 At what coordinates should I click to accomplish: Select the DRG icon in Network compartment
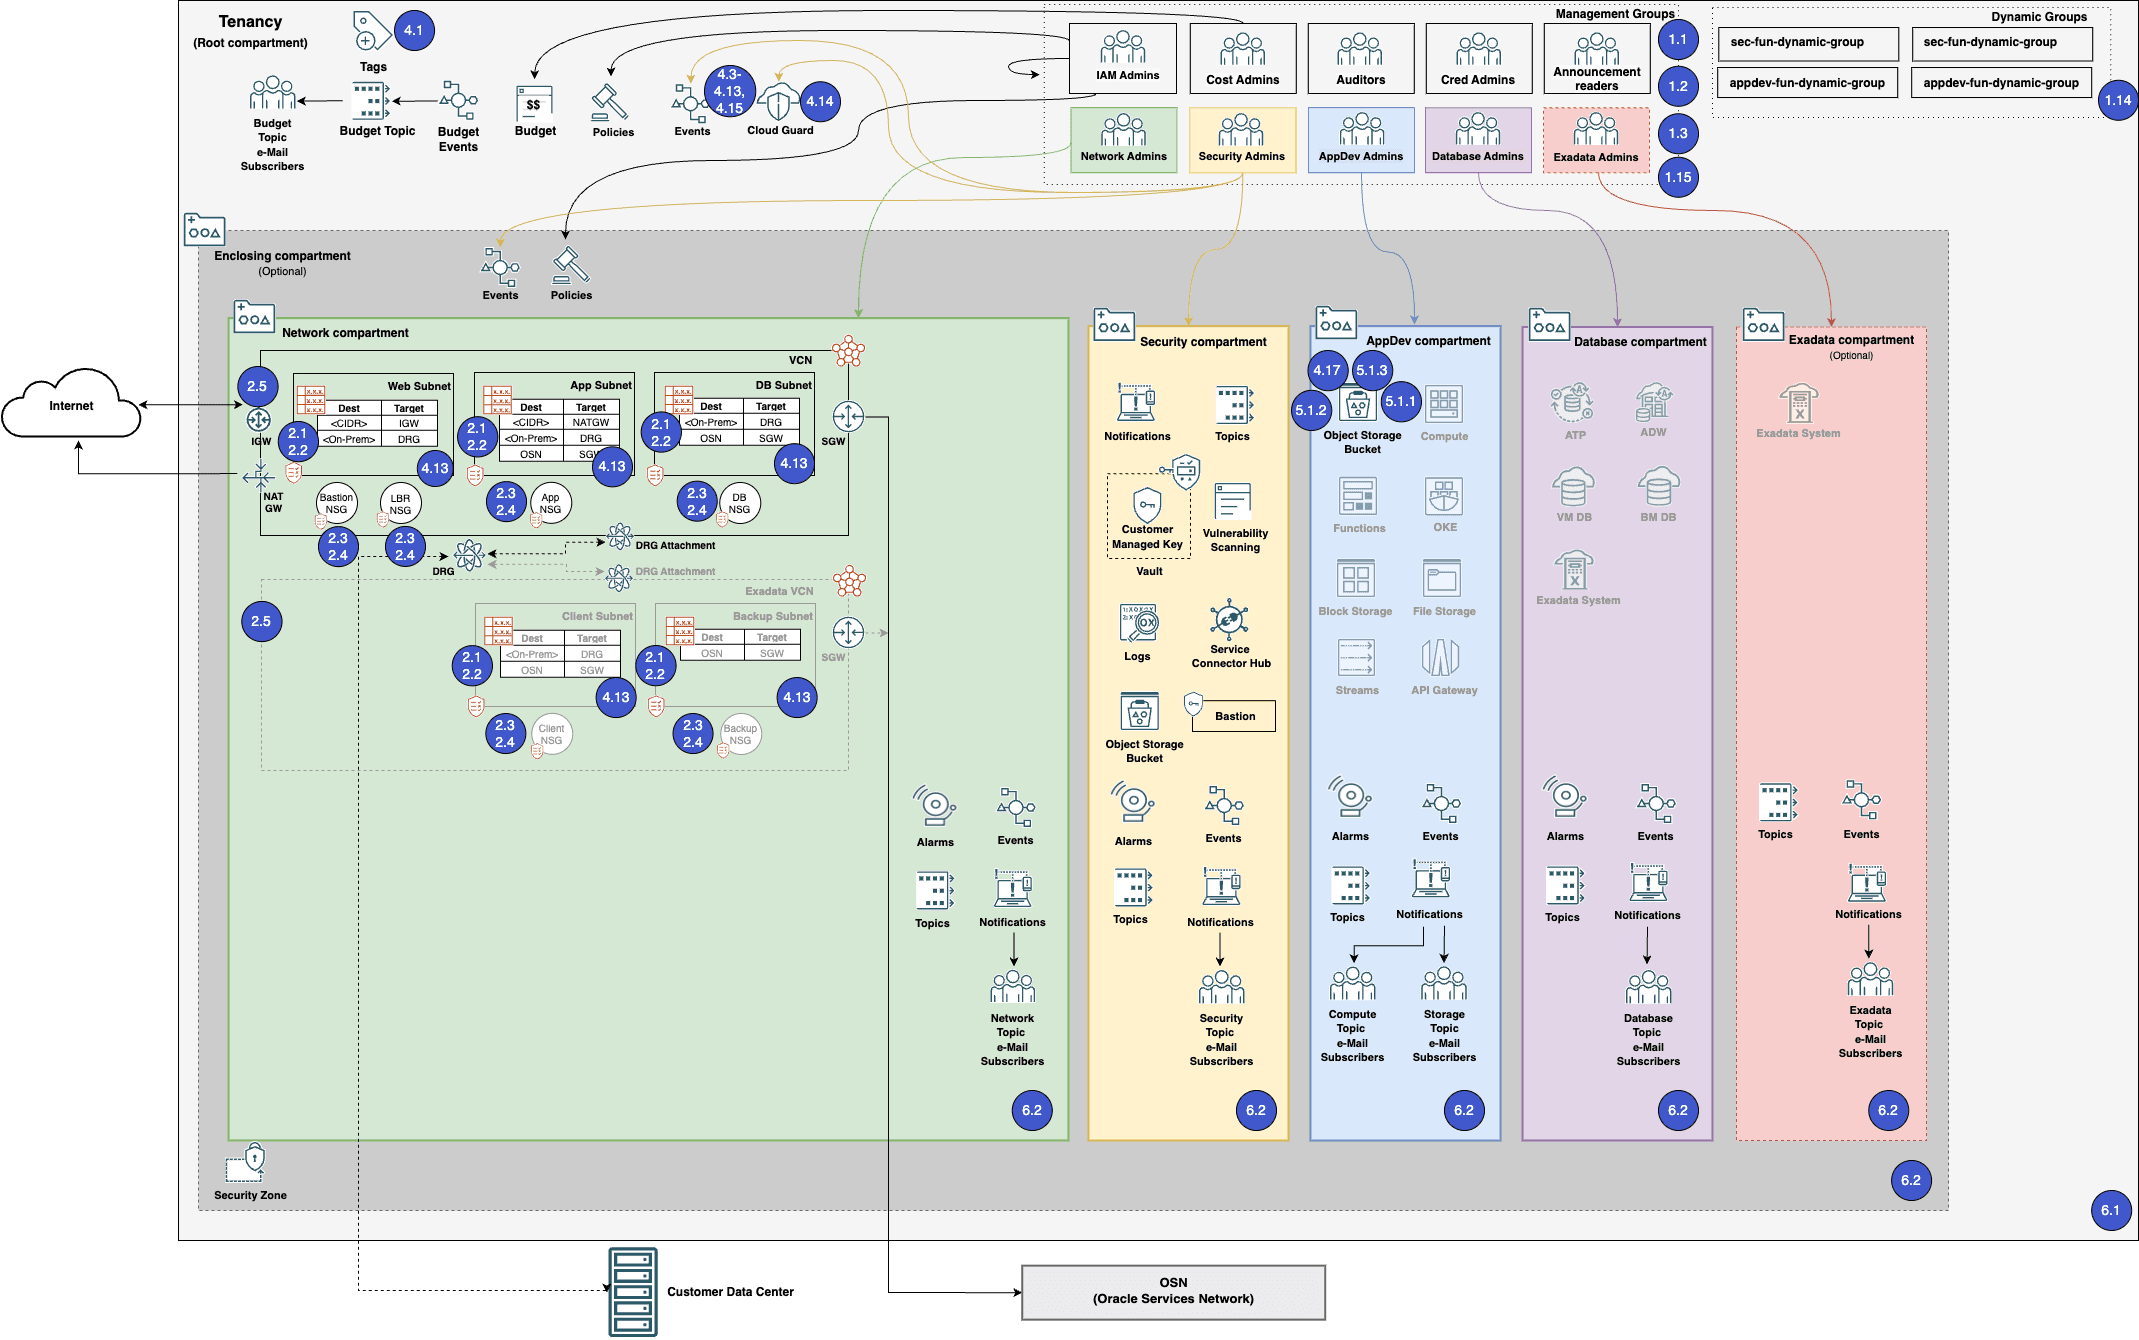(x=468, y=552)
